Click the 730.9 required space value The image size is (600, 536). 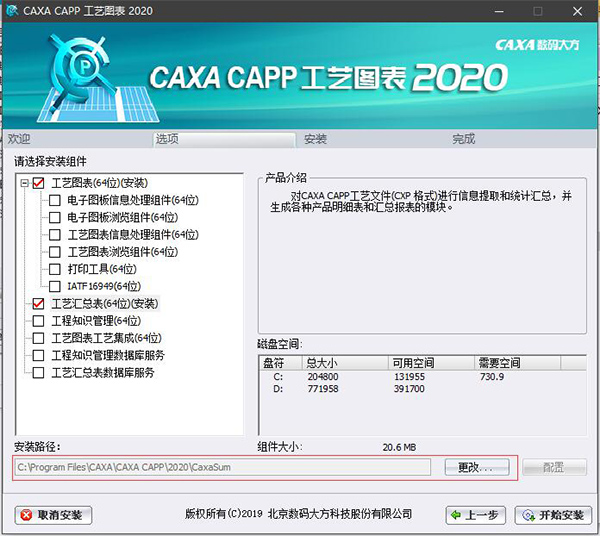pos(492,377)
